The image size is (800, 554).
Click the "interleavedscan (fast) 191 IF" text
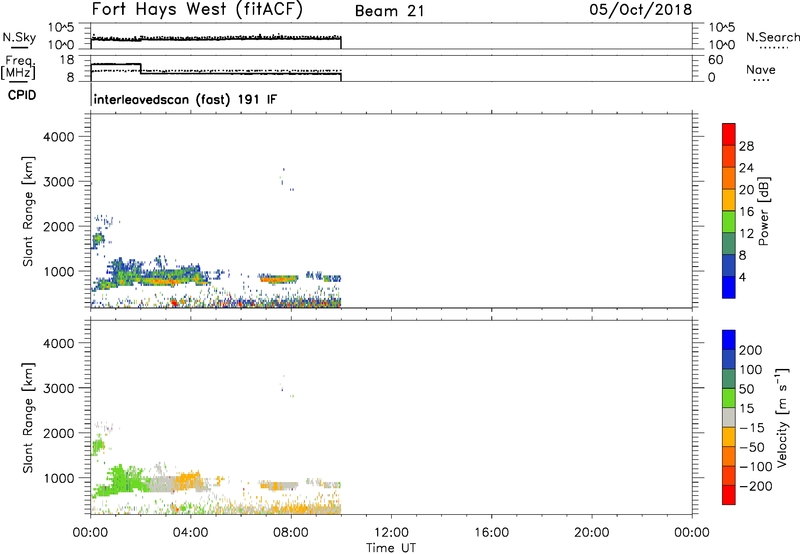pos(186,99)
